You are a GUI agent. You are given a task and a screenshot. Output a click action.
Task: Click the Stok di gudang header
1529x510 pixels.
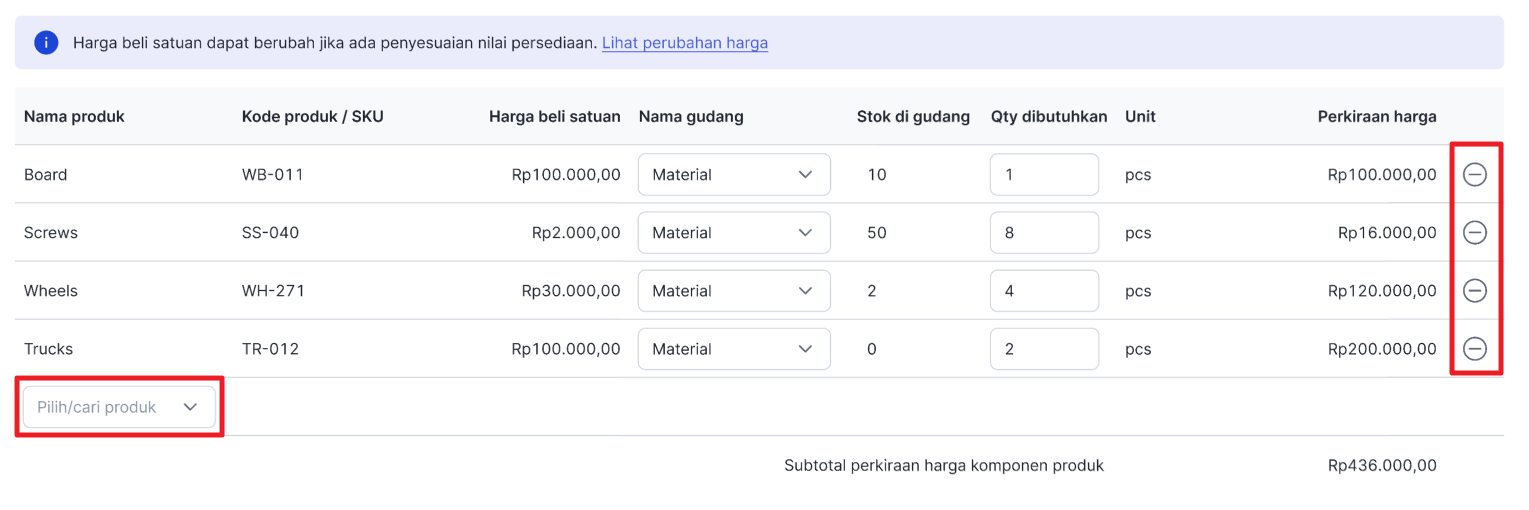click(913, 116)
